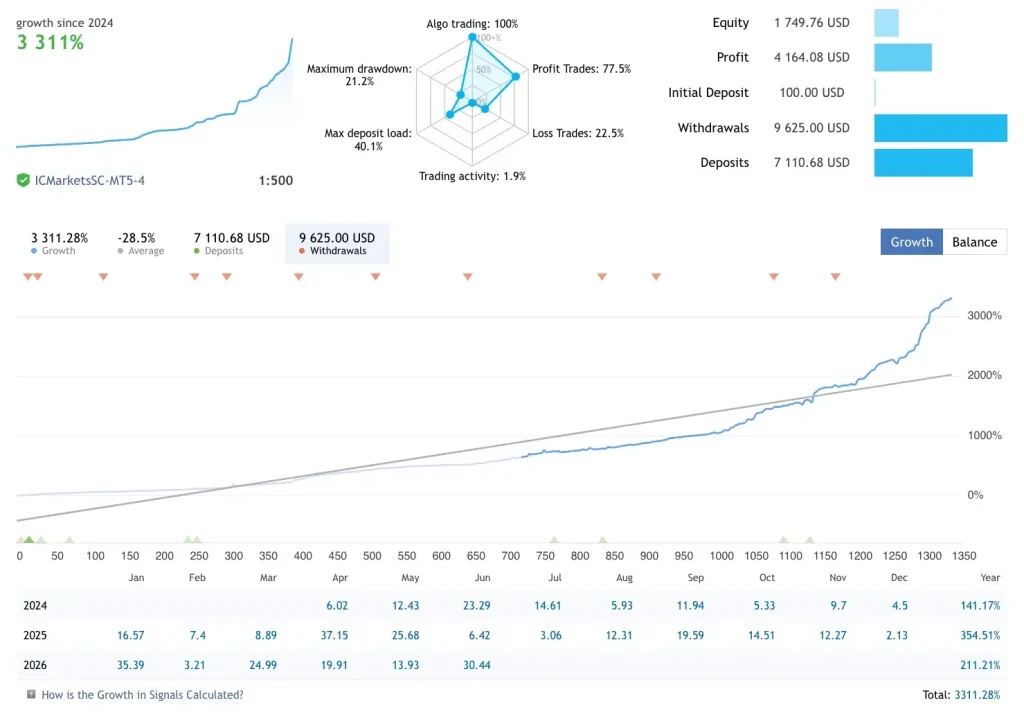Open How is the Growth in Signals Calculated link
The width and height of the screenshot is (1024, 712).
tap(142, 694)
